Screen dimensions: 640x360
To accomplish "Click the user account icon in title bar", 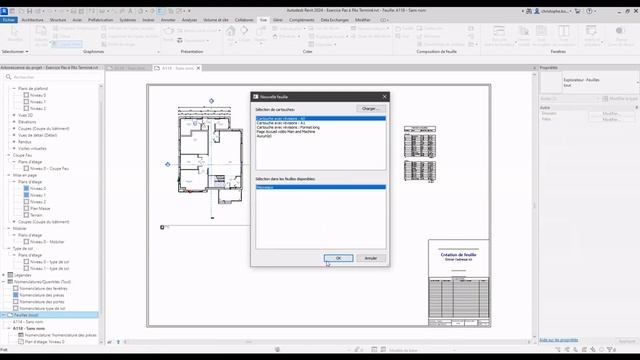I will click(537, 11).
